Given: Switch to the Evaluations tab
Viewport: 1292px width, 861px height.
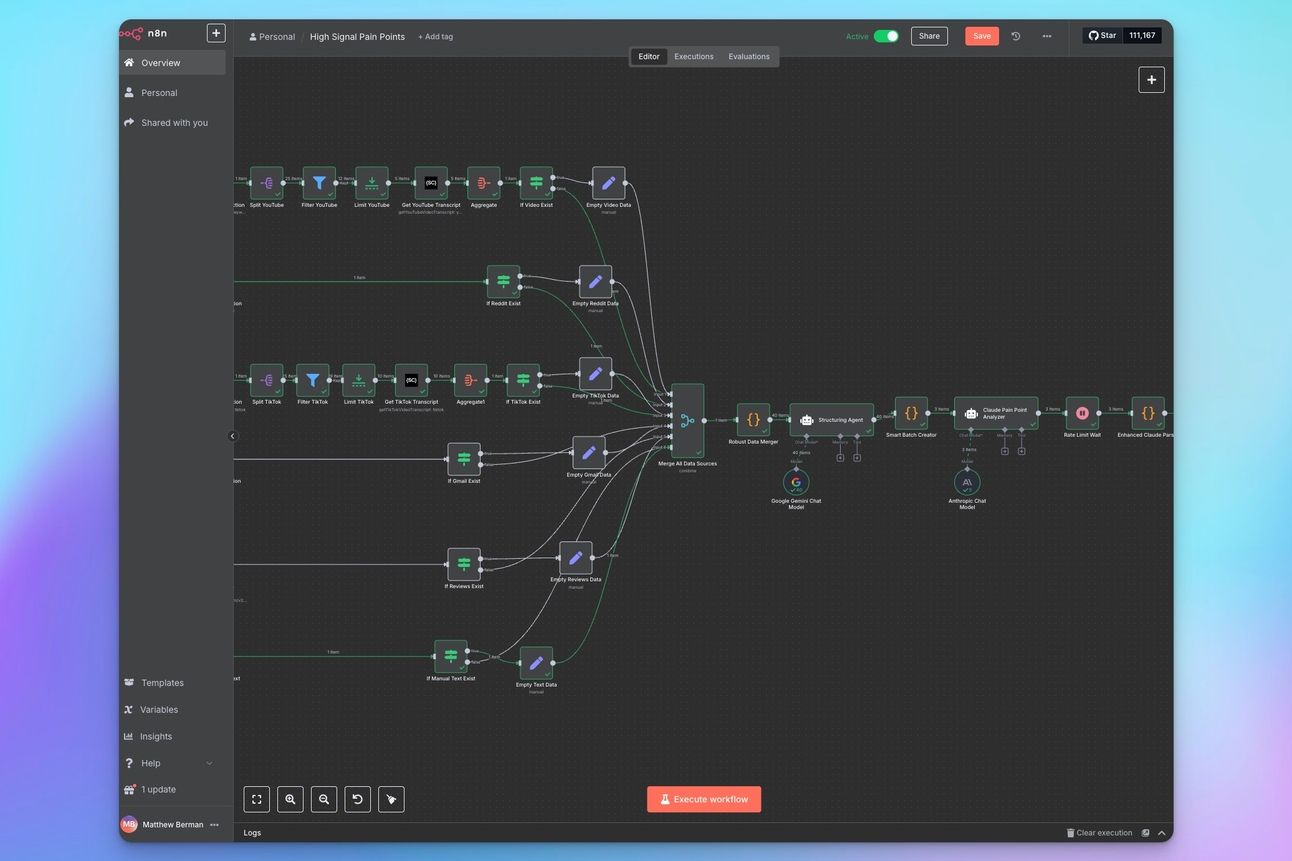Looking at the screenshot, I should click(x=749, y=57).
